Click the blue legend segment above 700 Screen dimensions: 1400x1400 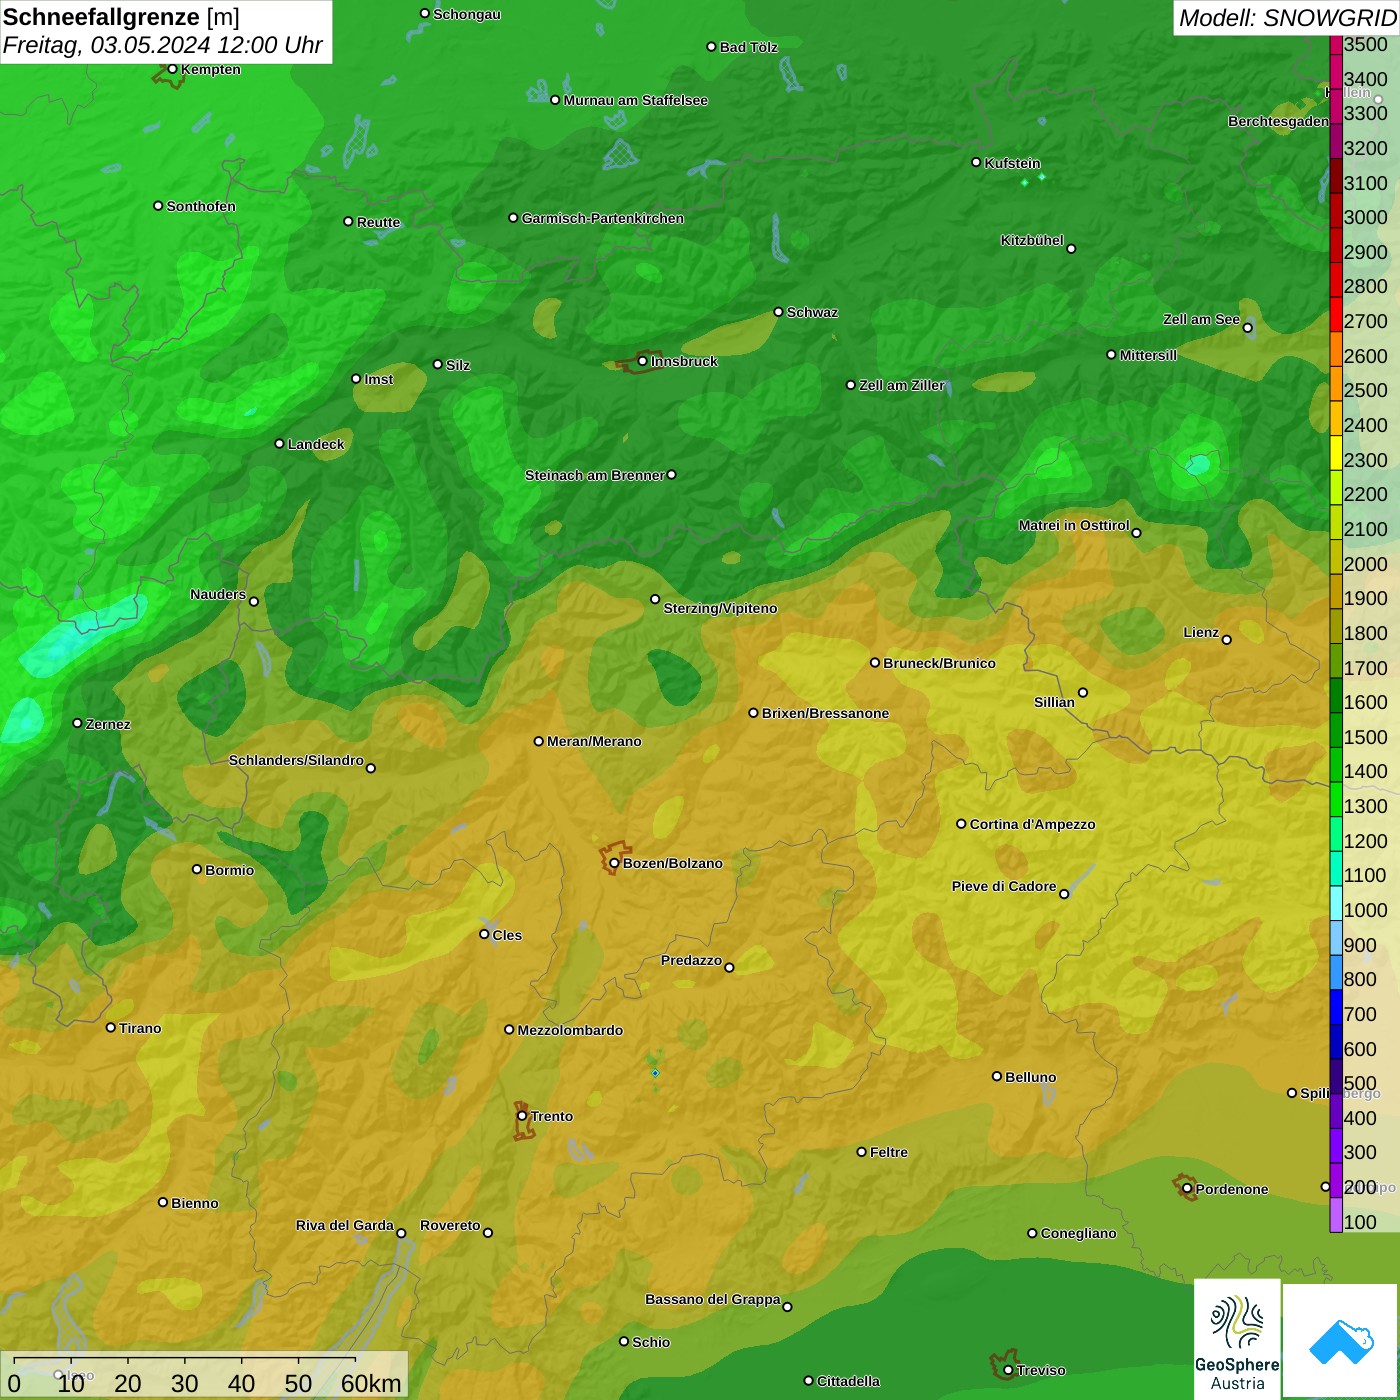pyautogui.click(x=1336, y=1006)
